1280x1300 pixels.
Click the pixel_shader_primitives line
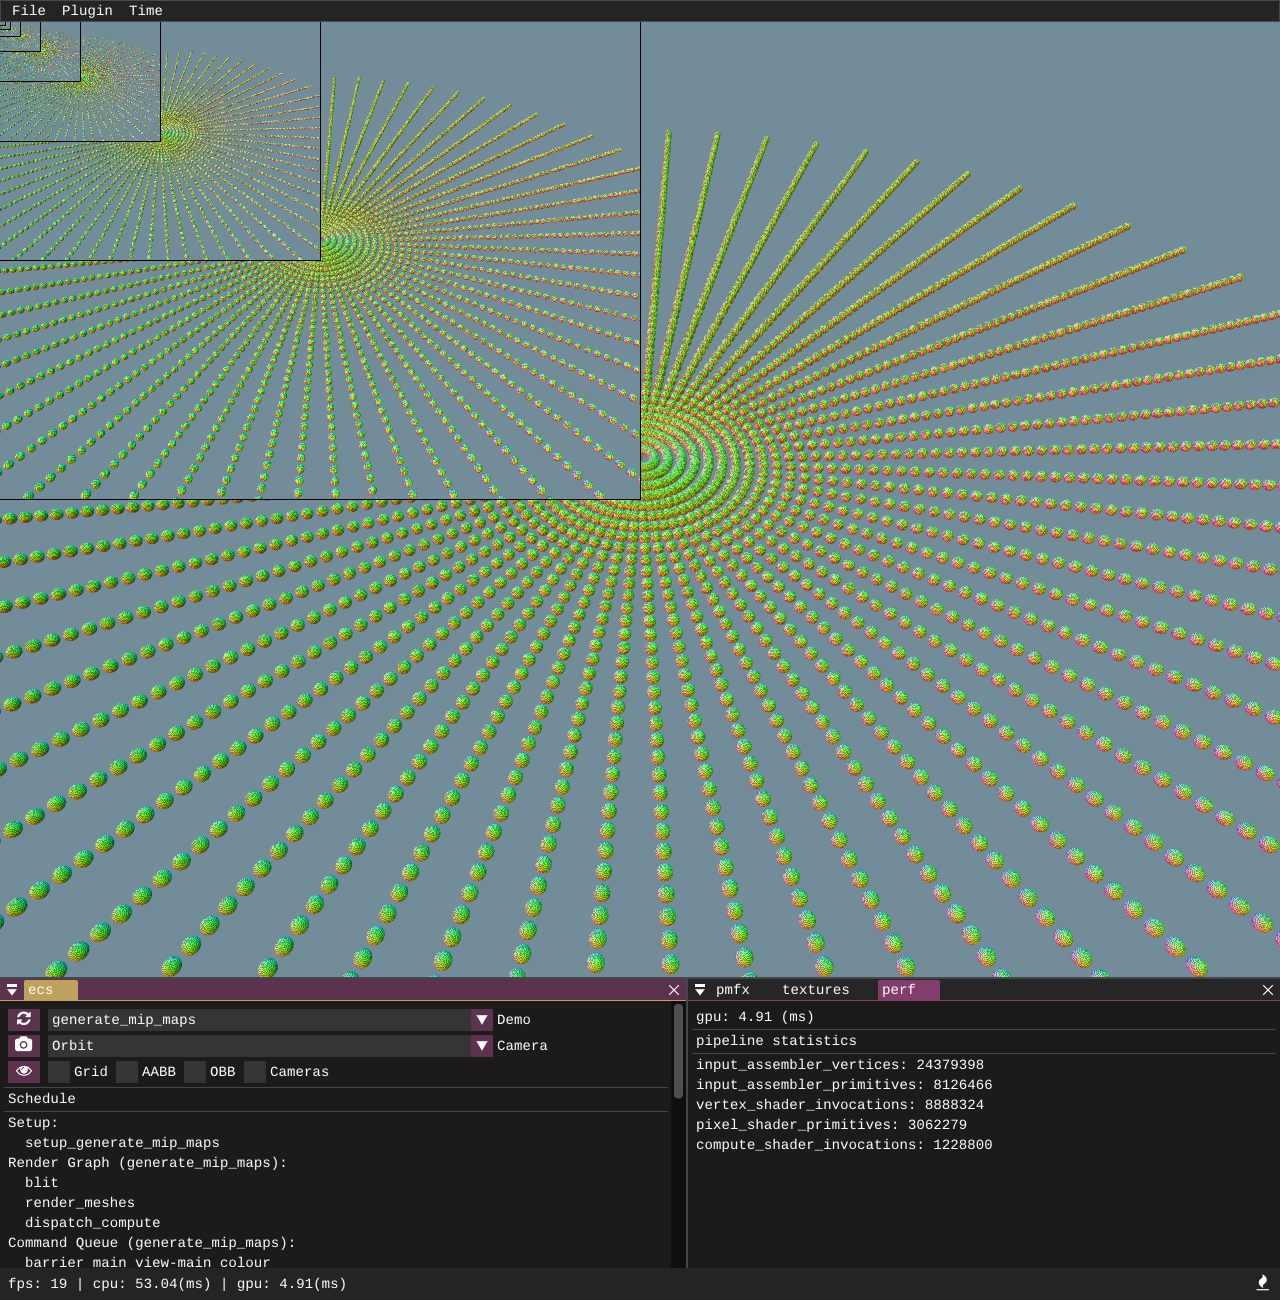click(831, 1125)
